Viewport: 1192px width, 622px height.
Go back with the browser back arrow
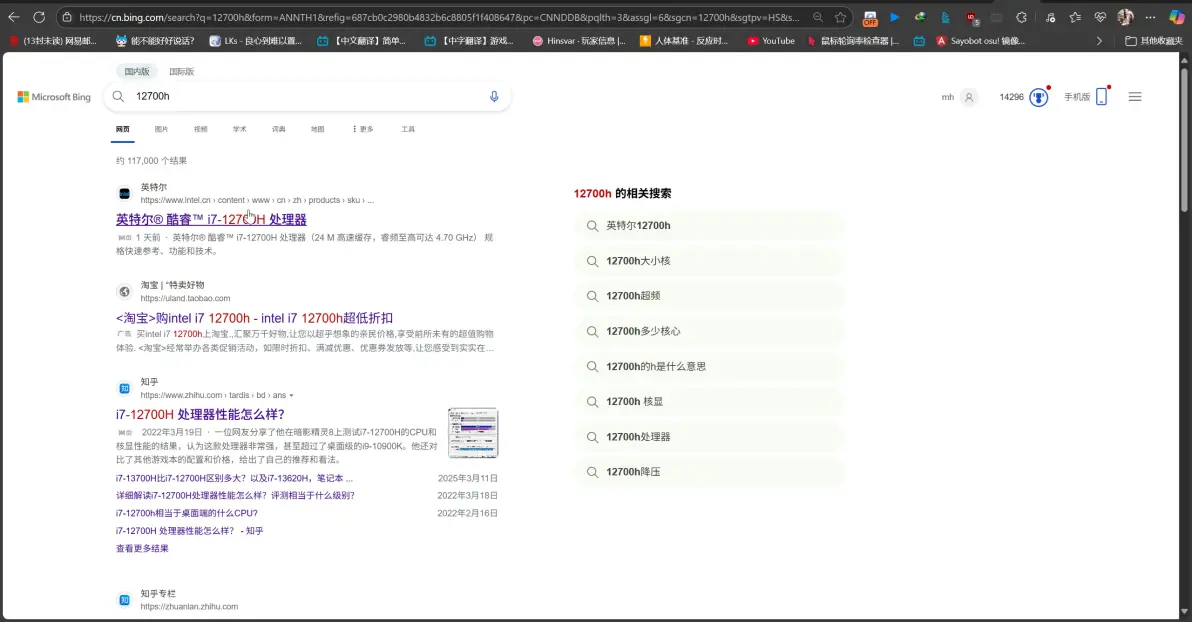(14, 17)
